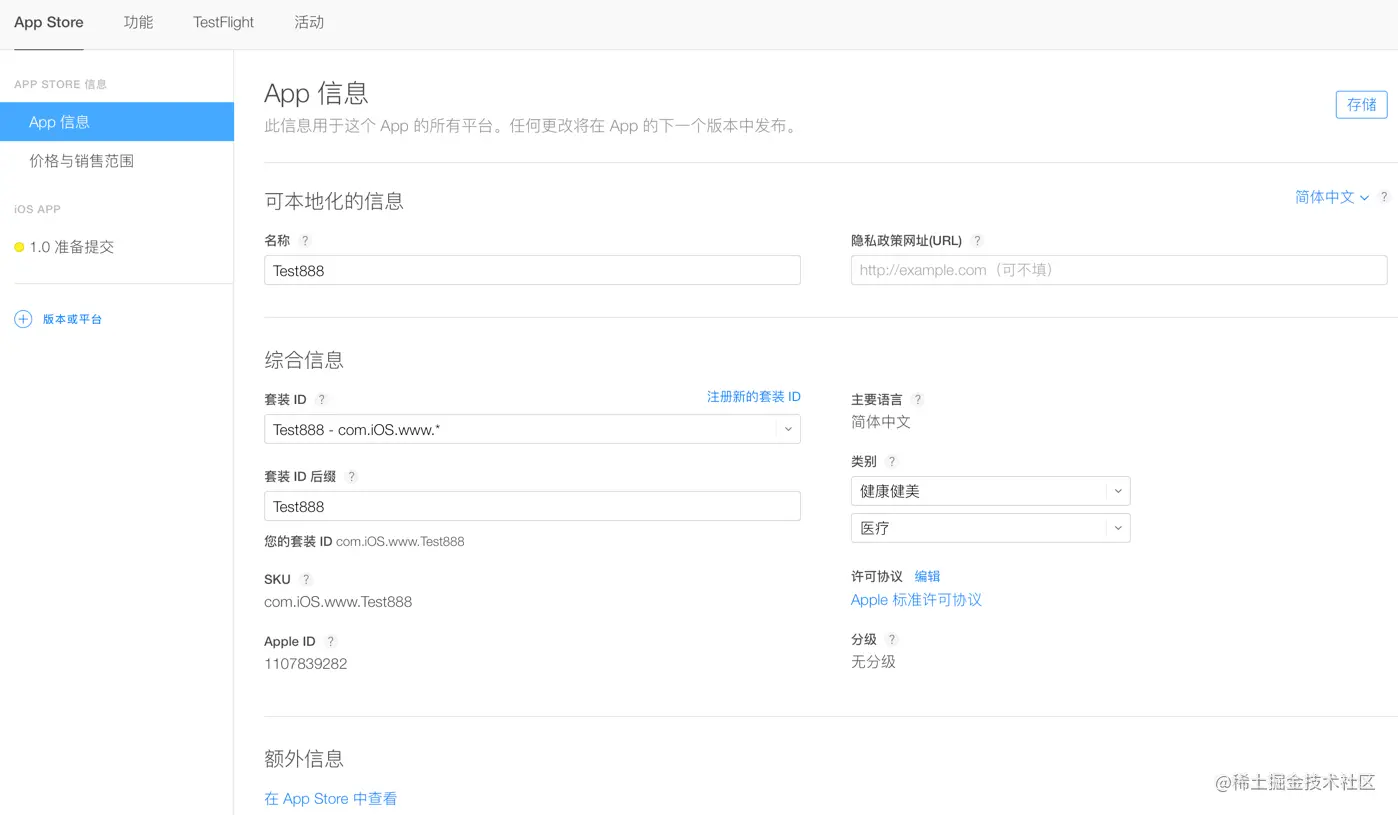
Task: Click the 隐私政策网址 URL input field
Action: coord(1119,270)
